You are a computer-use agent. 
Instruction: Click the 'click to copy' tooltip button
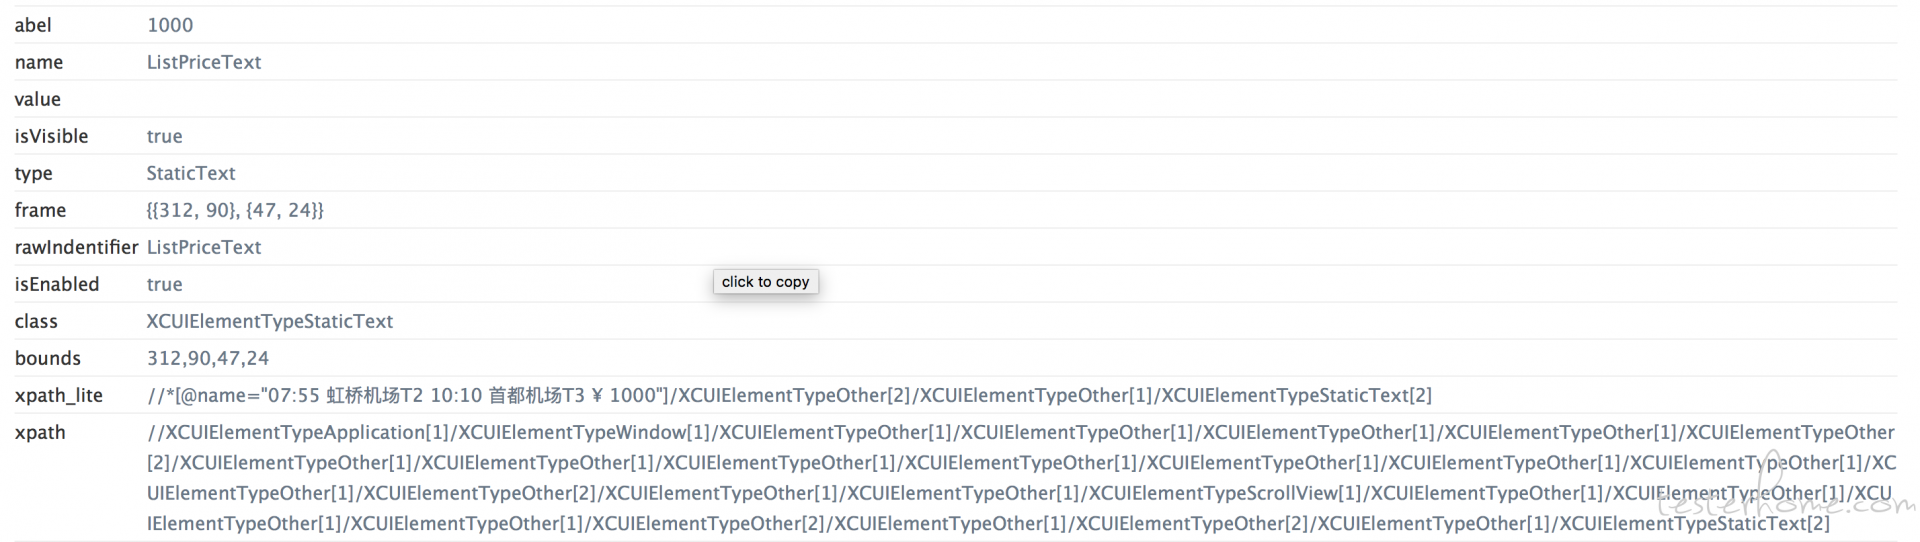(x=766, y=282)
